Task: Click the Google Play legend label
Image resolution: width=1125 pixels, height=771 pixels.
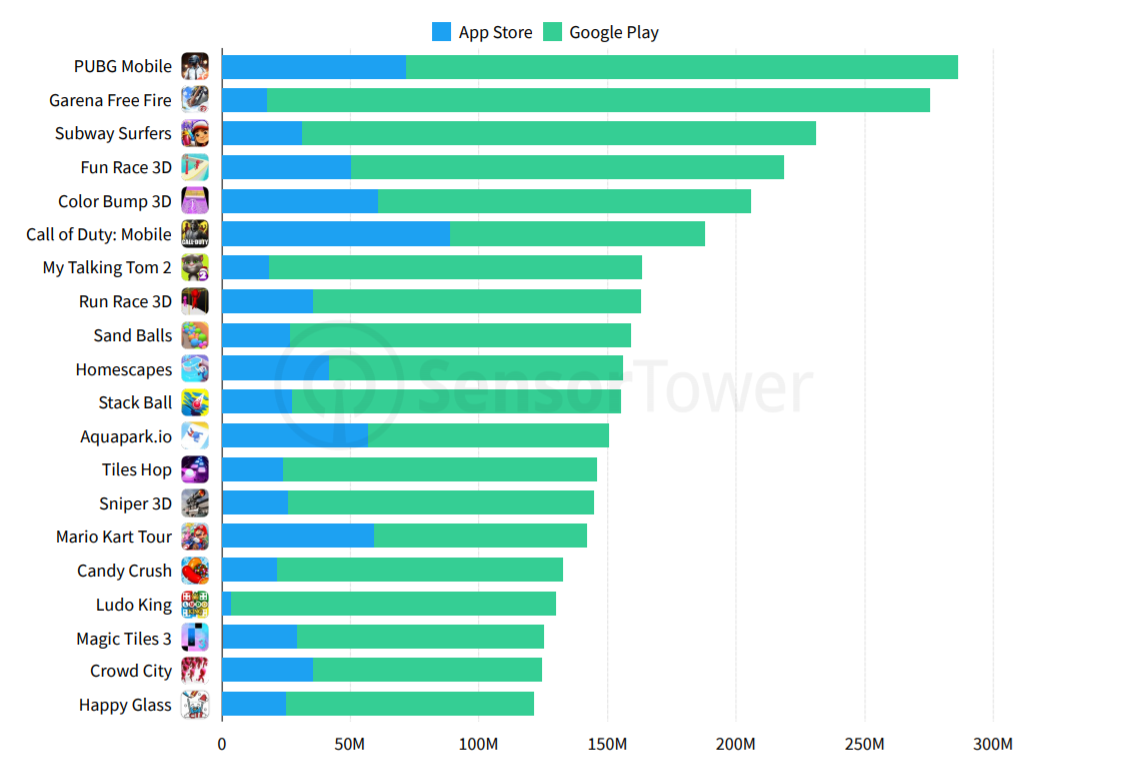Action: (614, 32)
